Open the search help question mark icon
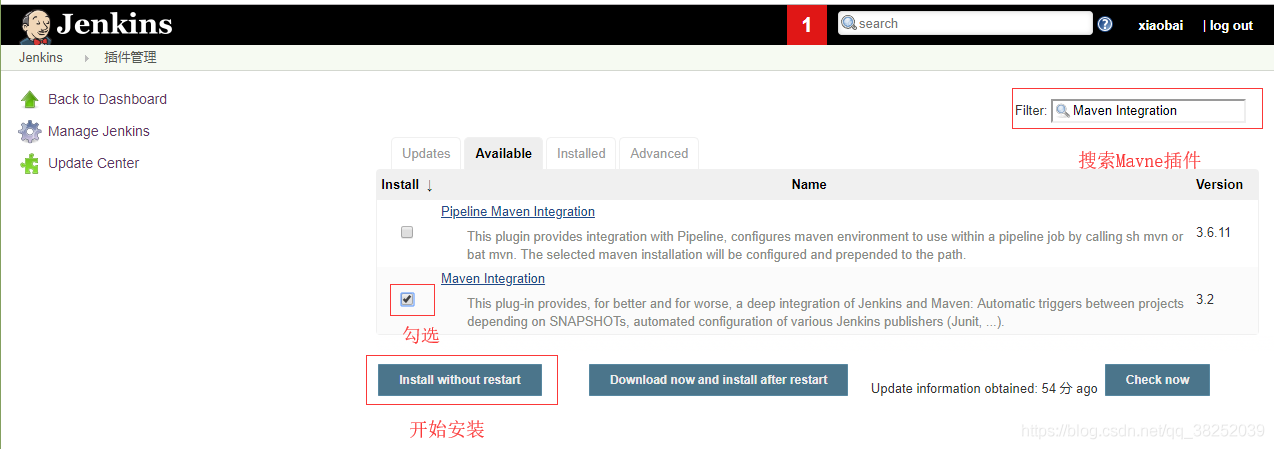Image resolution: width=1274 pixels, height=449 pixels. pyautogui.click(x=1104, y=24)
